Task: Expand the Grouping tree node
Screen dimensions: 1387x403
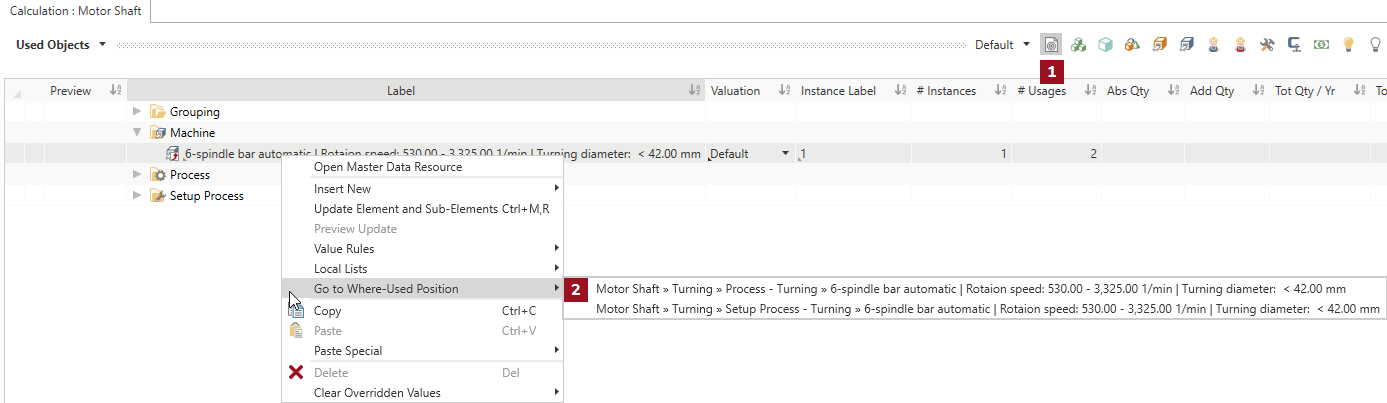Action: point(138,112)
